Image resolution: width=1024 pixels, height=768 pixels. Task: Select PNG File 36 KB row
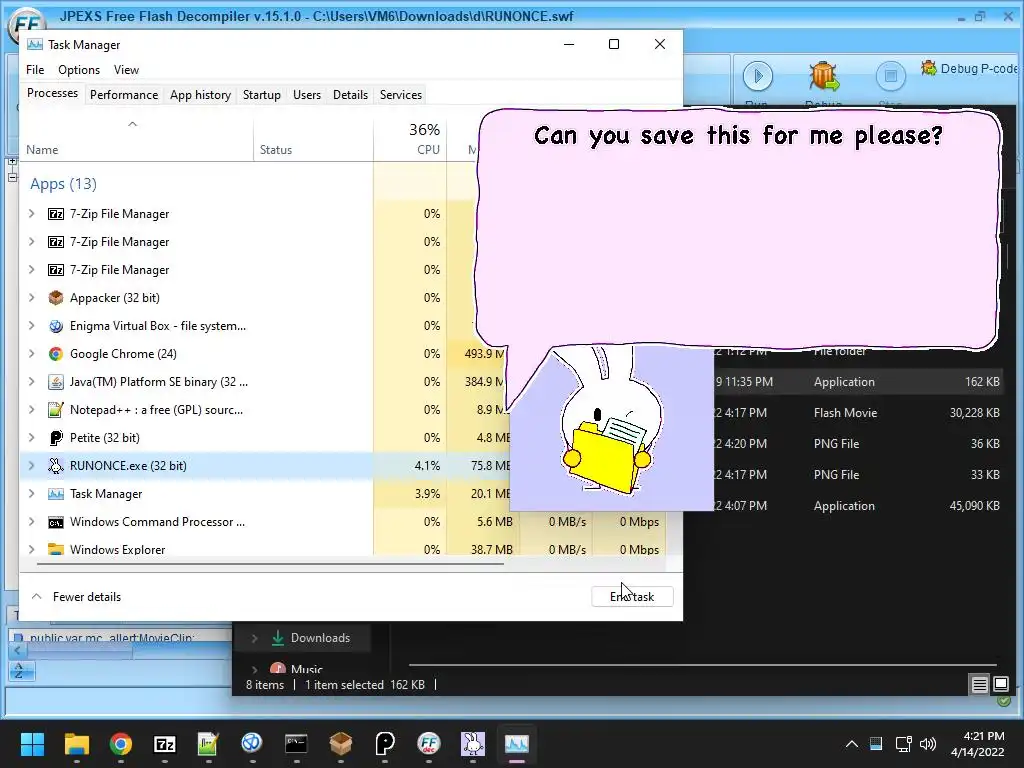coord(858,443)
